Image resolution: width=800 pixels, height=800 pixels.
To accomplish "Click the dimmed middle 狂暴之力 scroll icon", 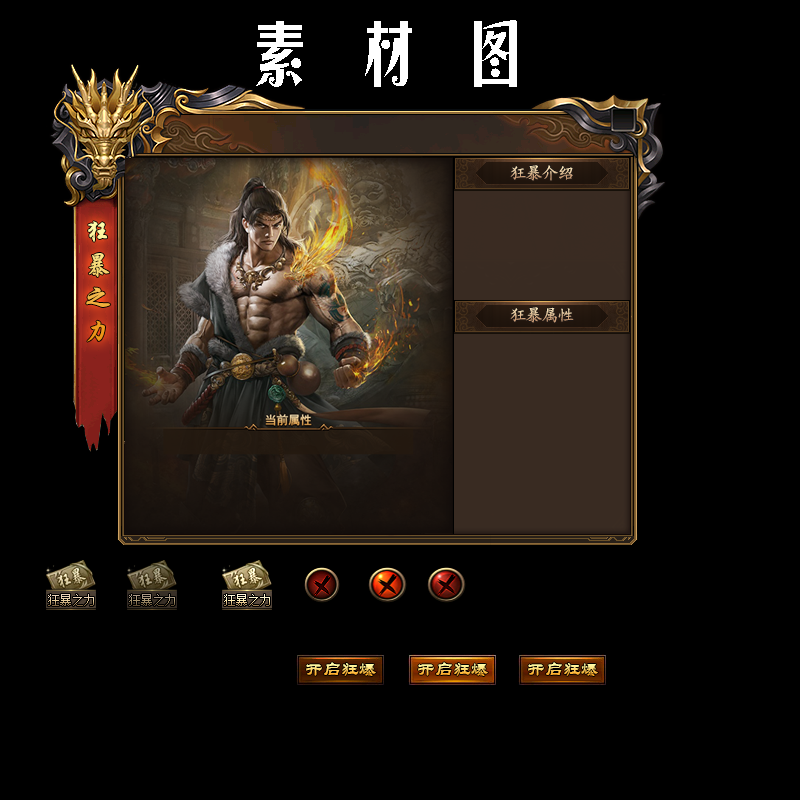I will pyautogui.click(x=152, y=585).
